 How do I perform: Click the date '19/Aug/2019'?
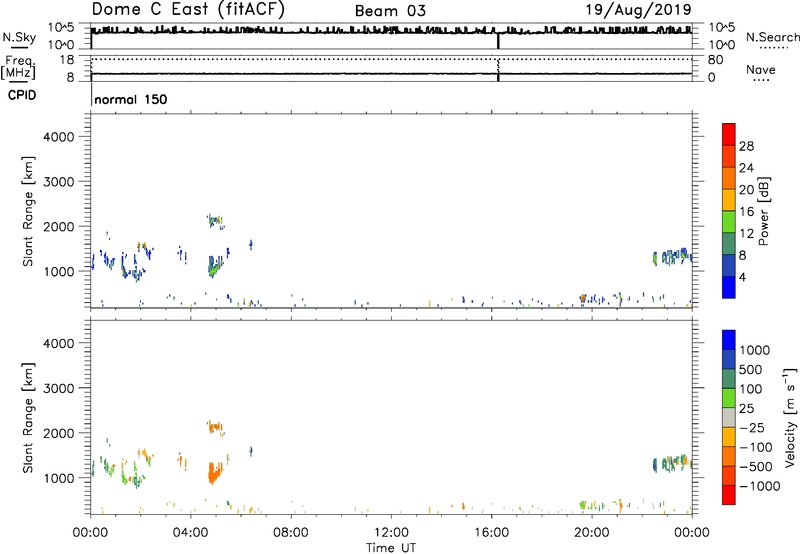(638, 9)
